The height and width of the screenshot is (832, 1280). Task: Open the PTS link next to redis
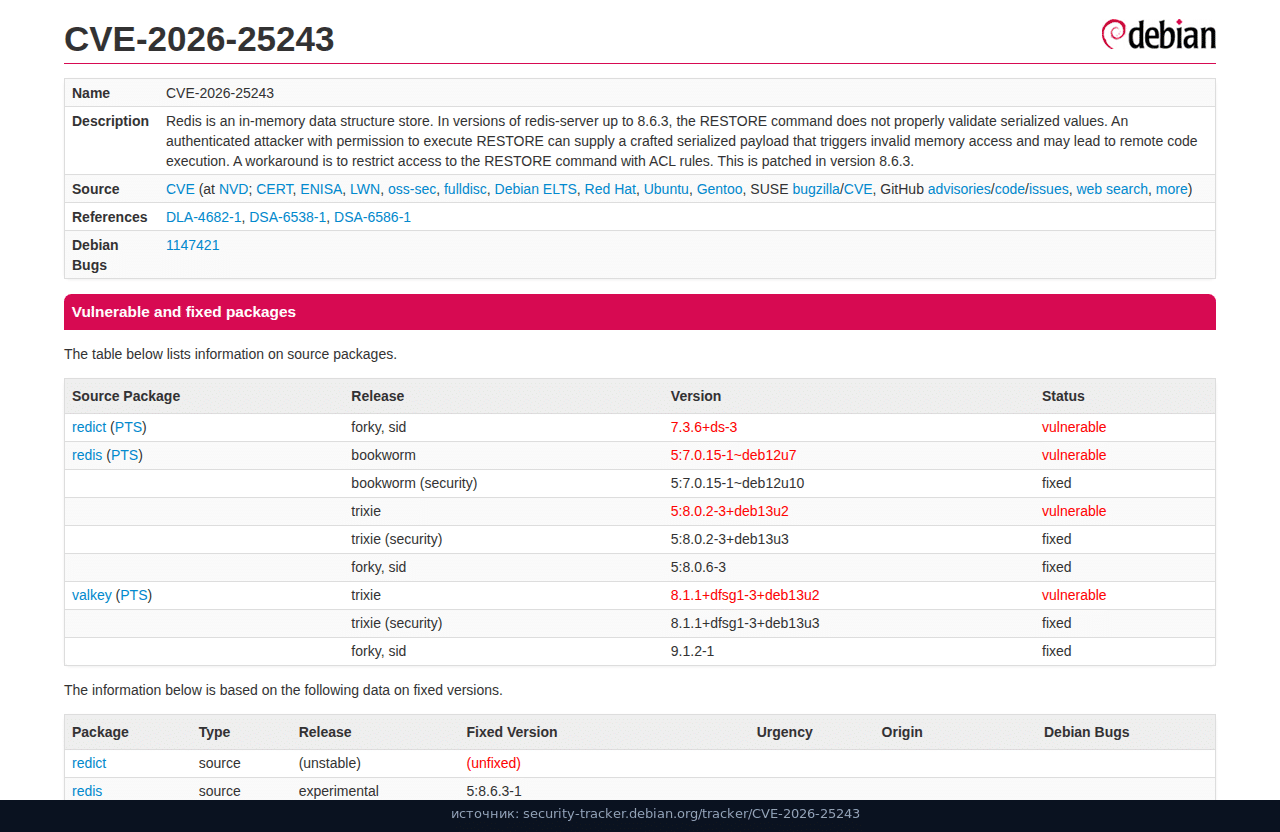(125, 455)
